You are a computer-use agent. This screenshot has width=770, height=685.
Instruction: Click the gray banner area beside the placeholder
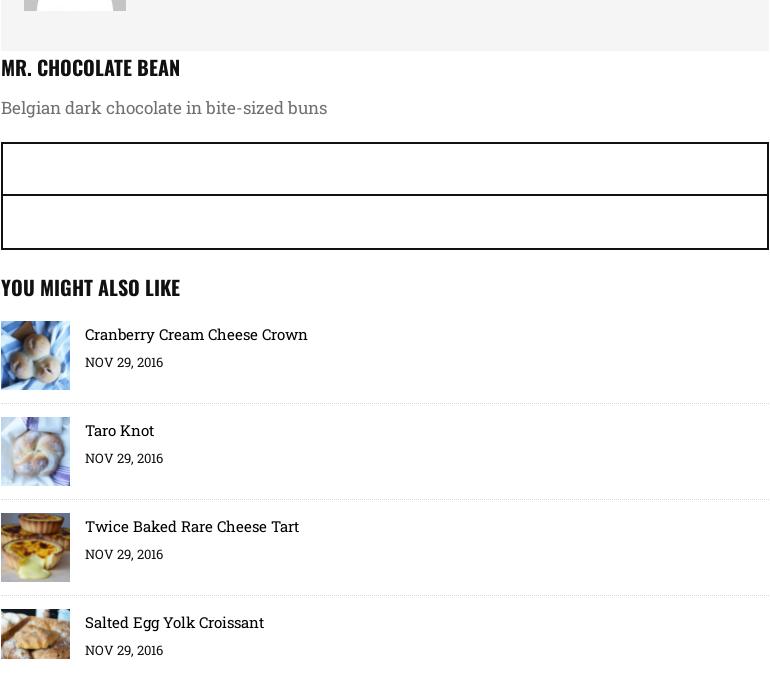[x=450, y=25]
